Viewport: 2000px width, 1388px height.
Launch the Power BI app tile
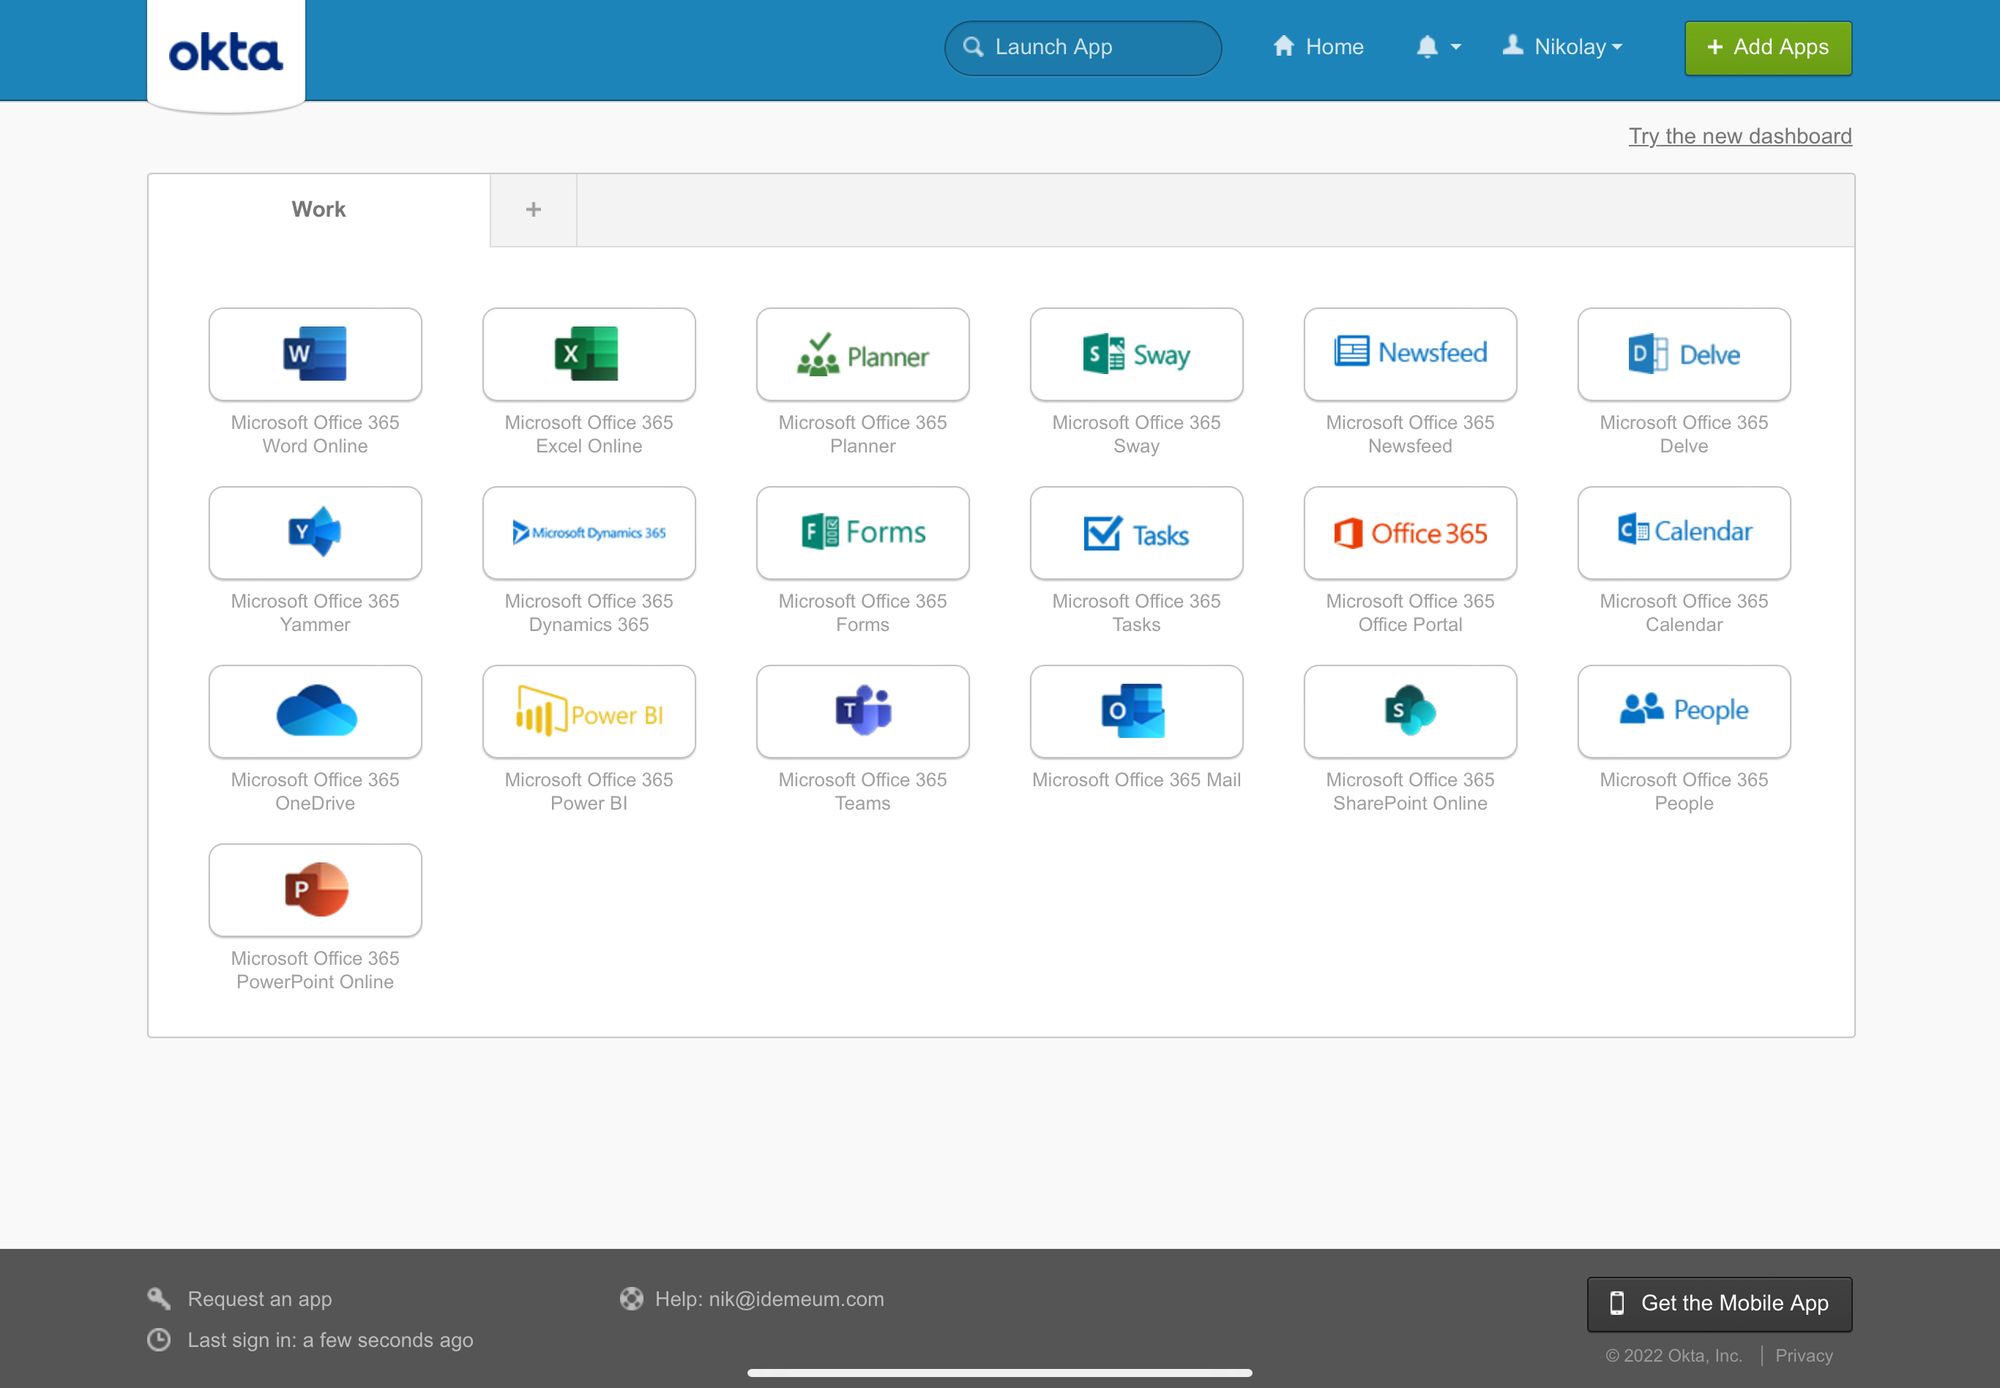pos(589,711)
